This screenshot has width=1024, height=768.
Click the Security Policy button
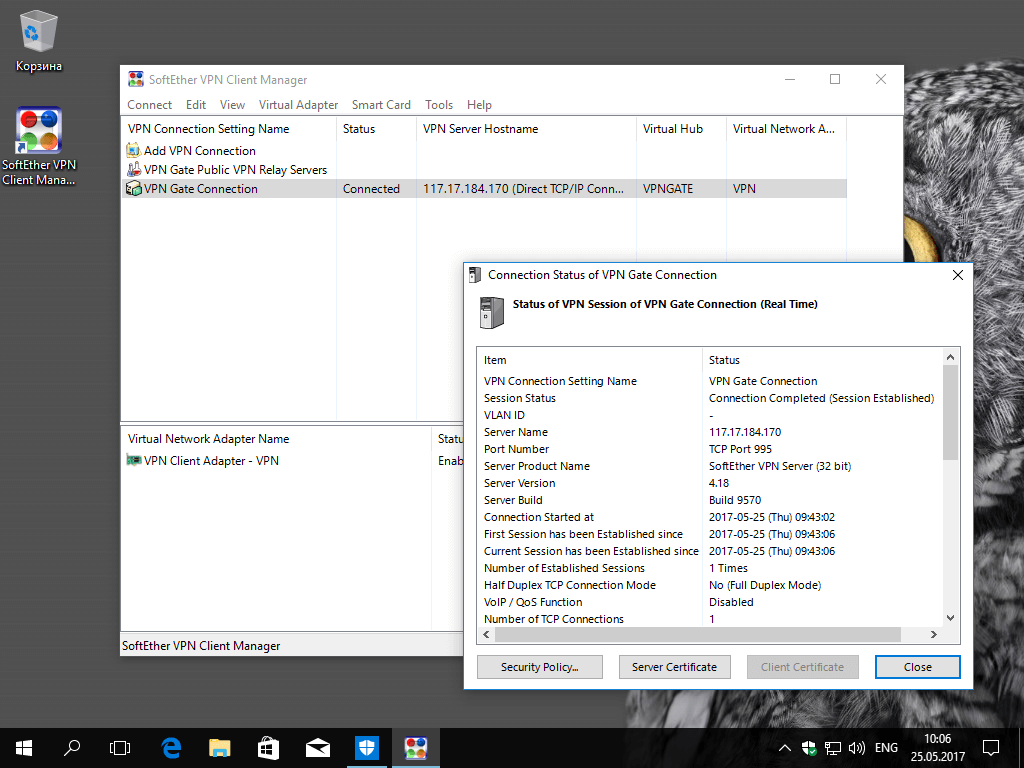click(x=539, y=667)
